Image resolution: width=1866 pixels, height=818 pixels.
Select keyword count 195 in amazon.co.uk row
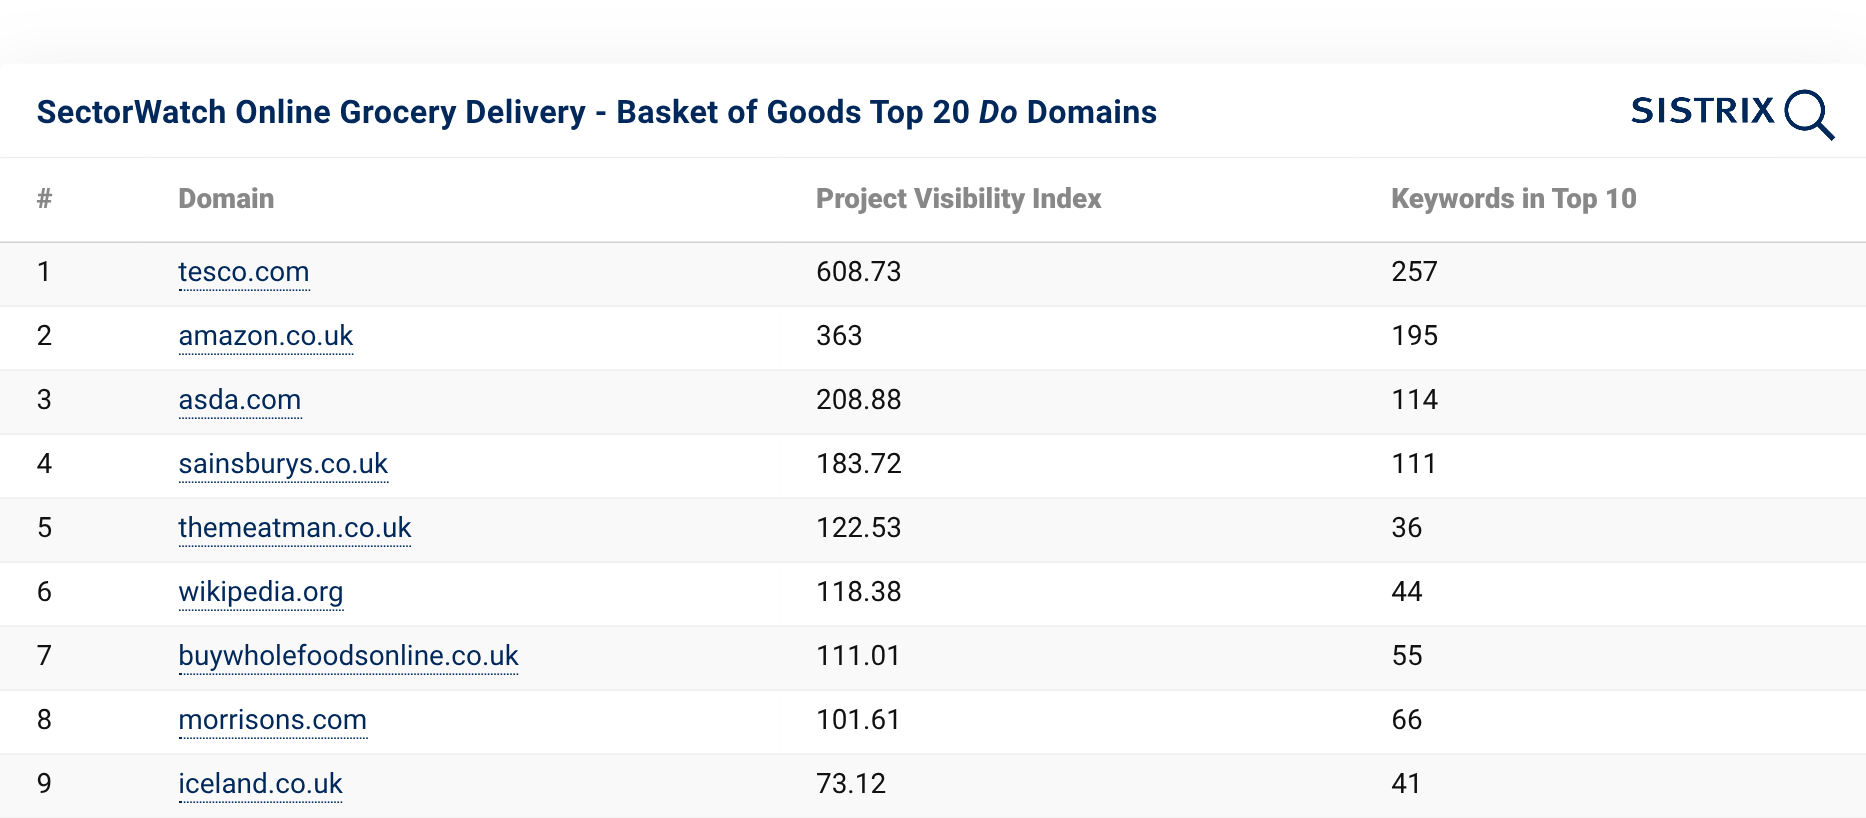click(x=1414, y=336)
